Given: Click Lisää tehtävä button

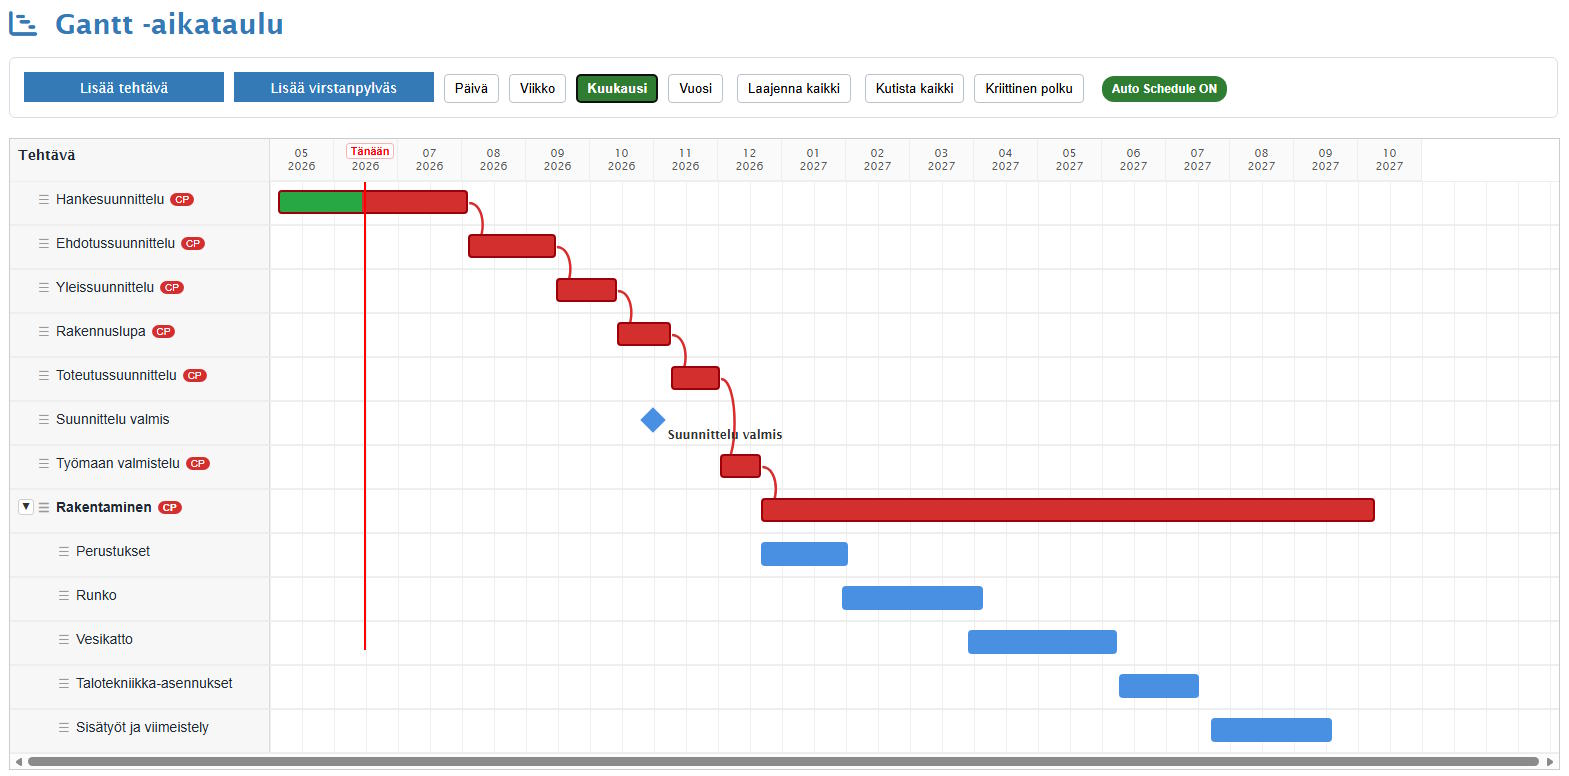Looking at the screenshot, I should (124, 87).
